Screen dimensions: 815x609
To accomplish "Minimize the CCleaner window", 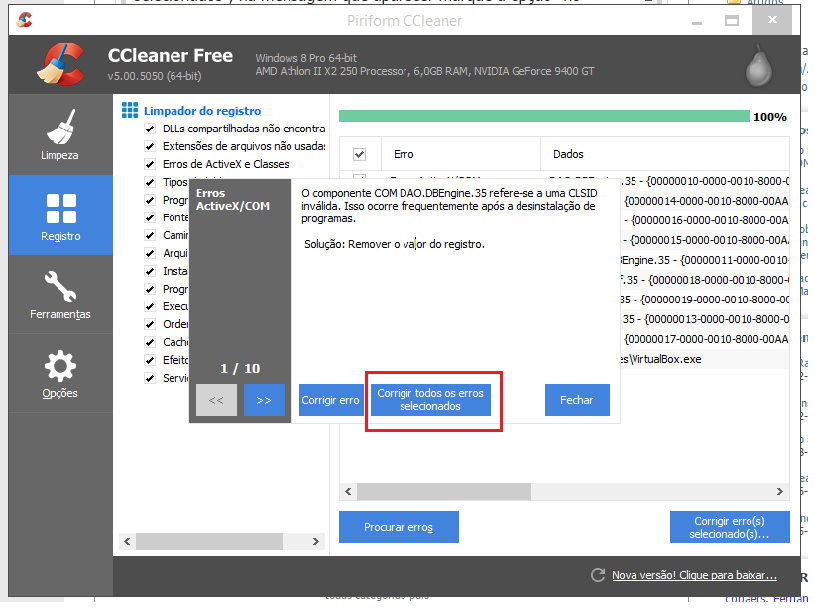I will [x=697, y=21].
